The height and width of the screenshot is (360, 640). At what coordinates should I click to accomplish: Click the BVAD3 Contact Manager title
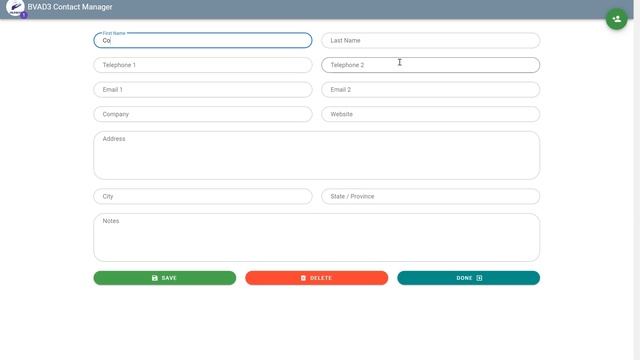tap(70, 7)
